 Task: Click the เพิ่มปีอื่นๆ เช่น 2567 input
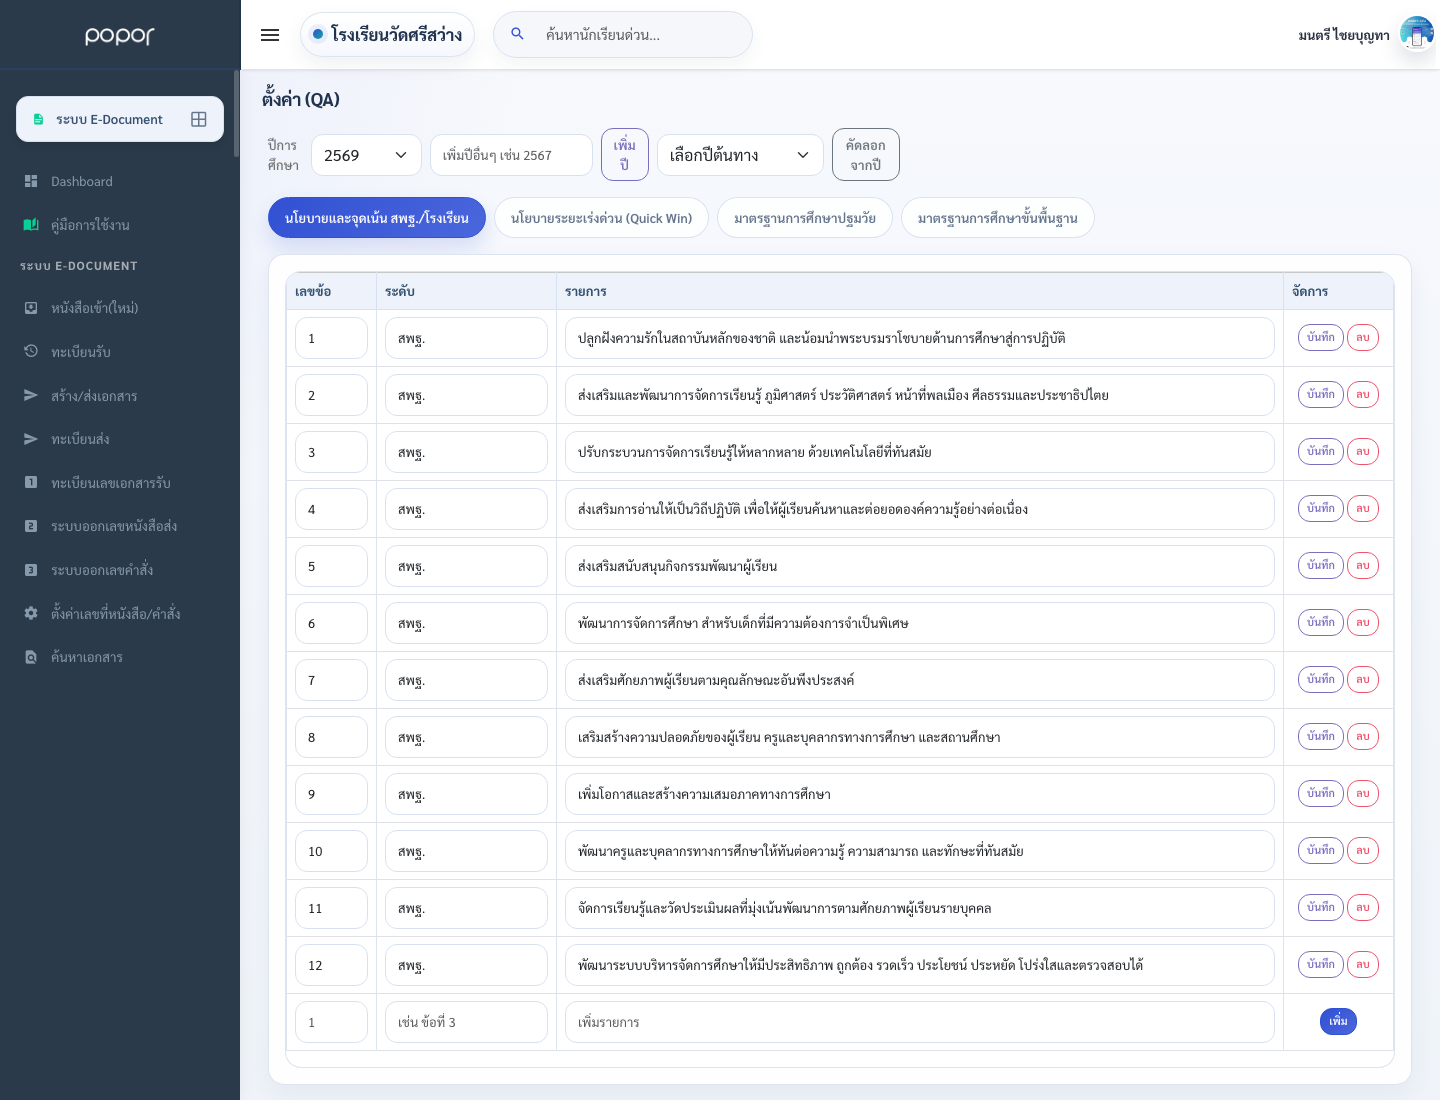click(511, 155)
